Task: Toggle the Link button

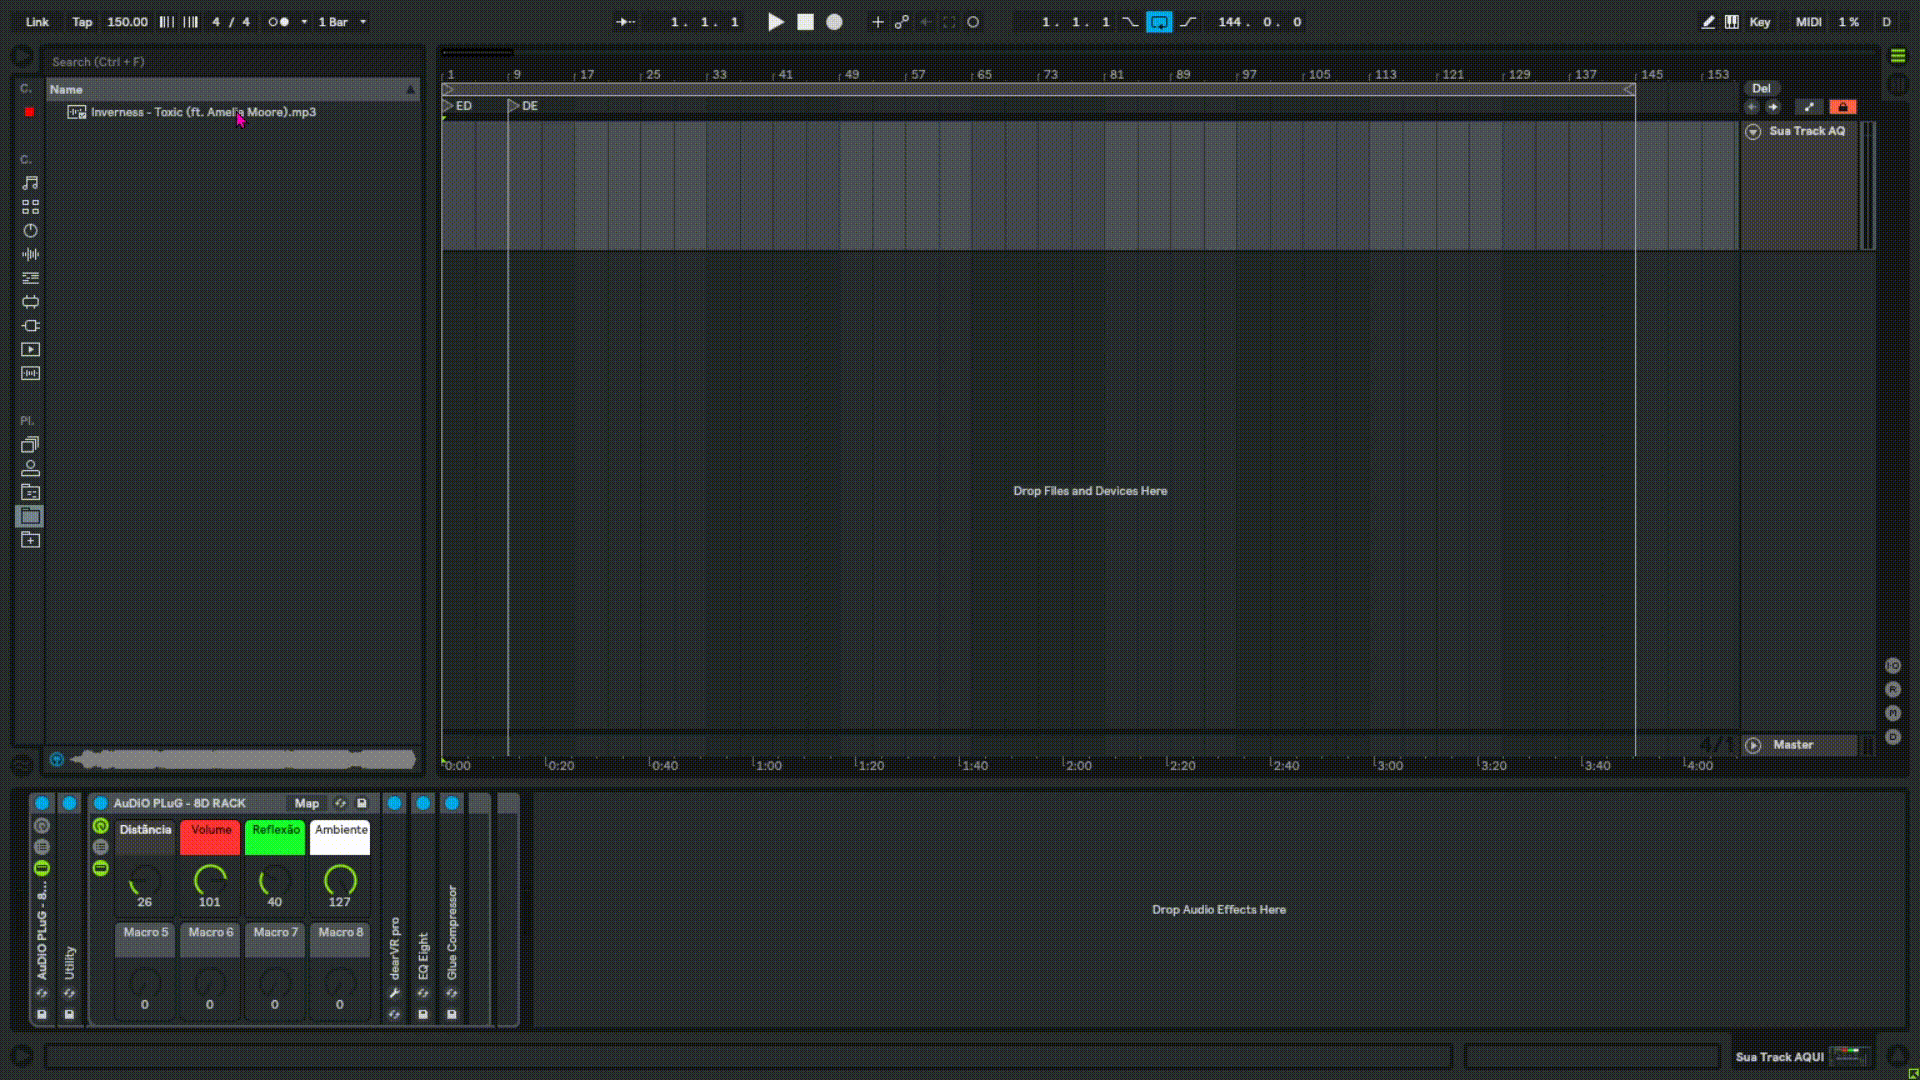Action: point(37,22)
